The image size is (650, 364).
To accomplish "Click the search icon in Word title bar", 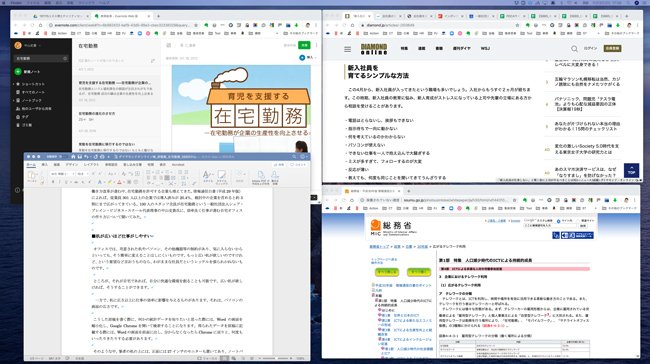I will click(294, 157).
